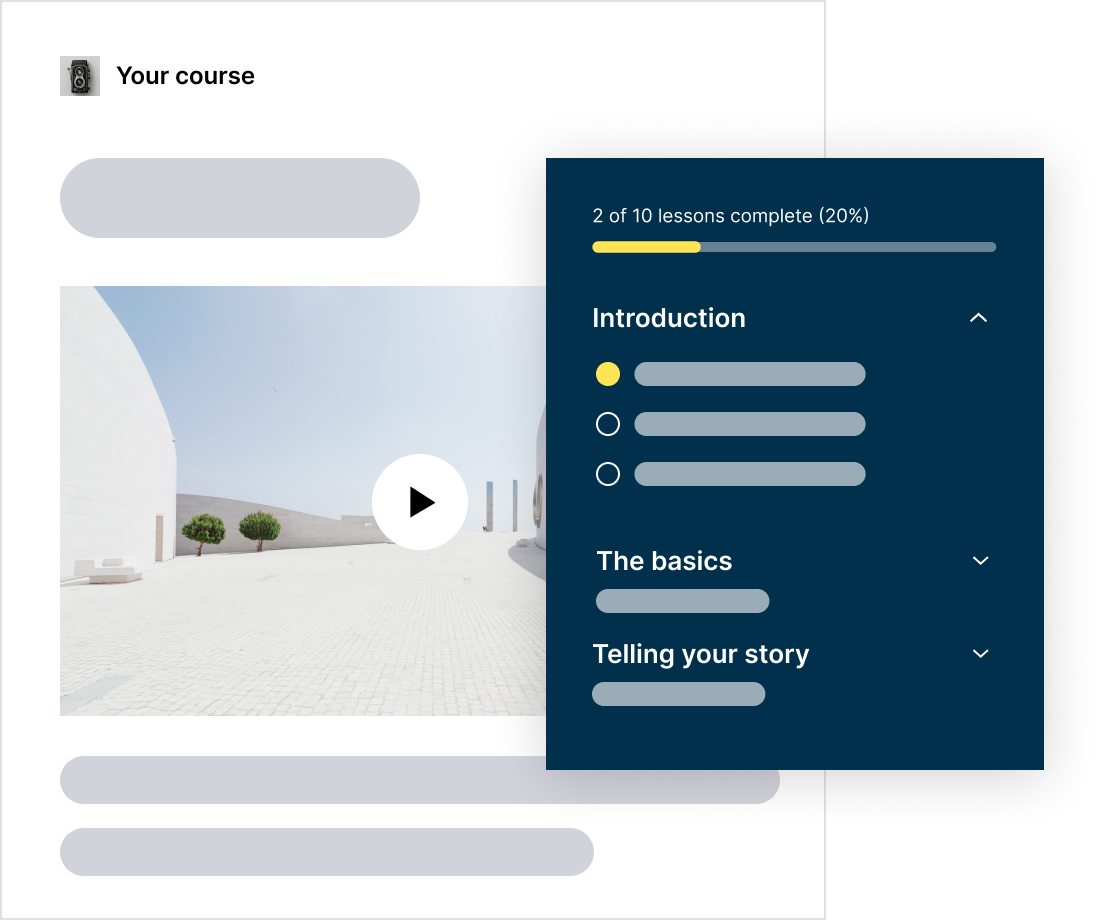
Task: Click the Telling your story heading
Action: (701, 653)
